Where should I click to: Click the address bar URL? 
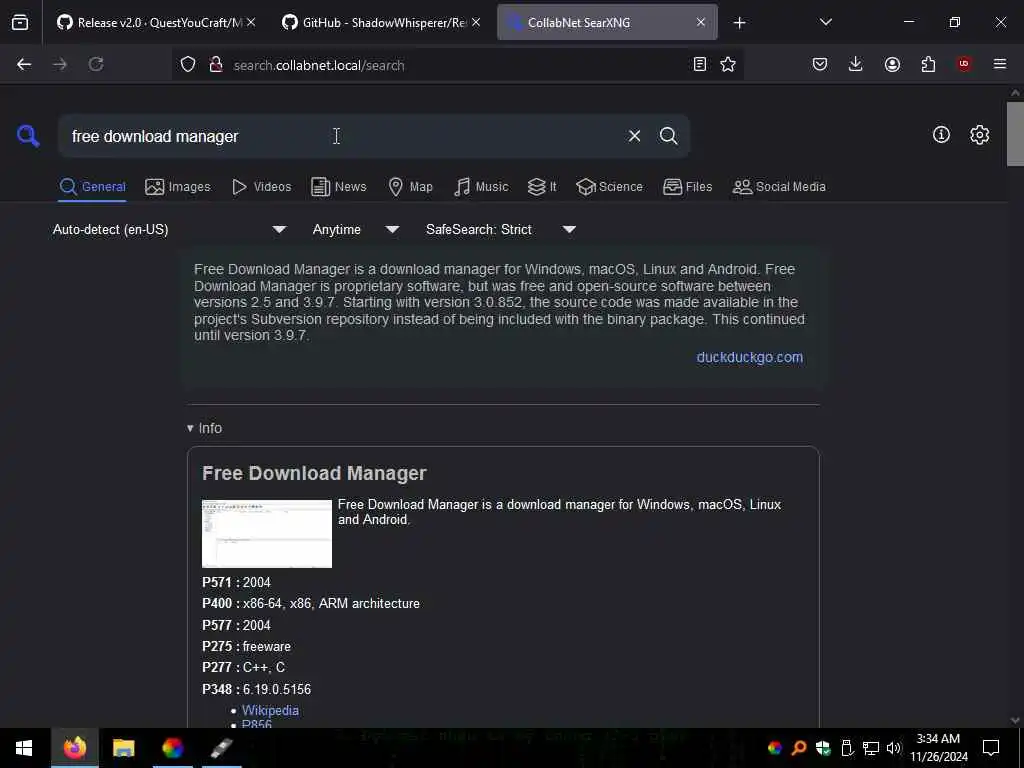(x=319, y=65)
